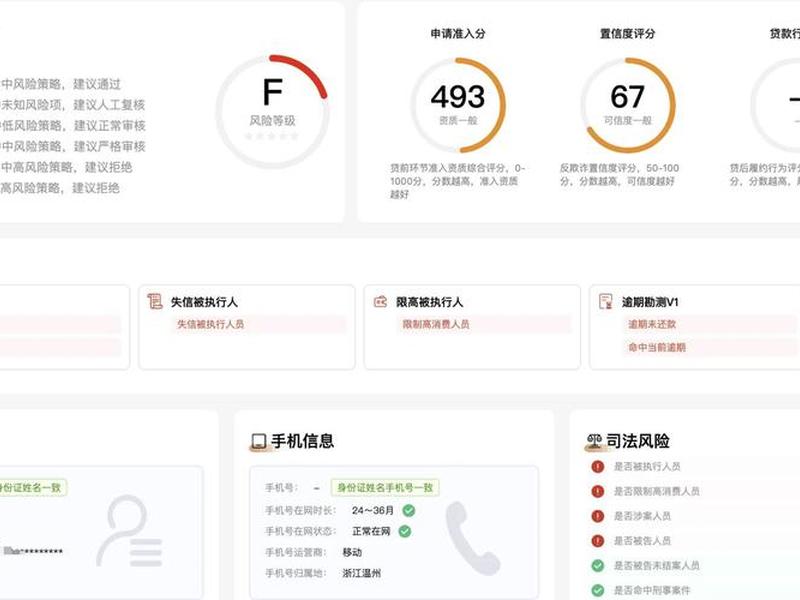This screenshot has width=800, height=600.
Task: Click the star rating under 风险等级
Action: (x=271, y=136)
